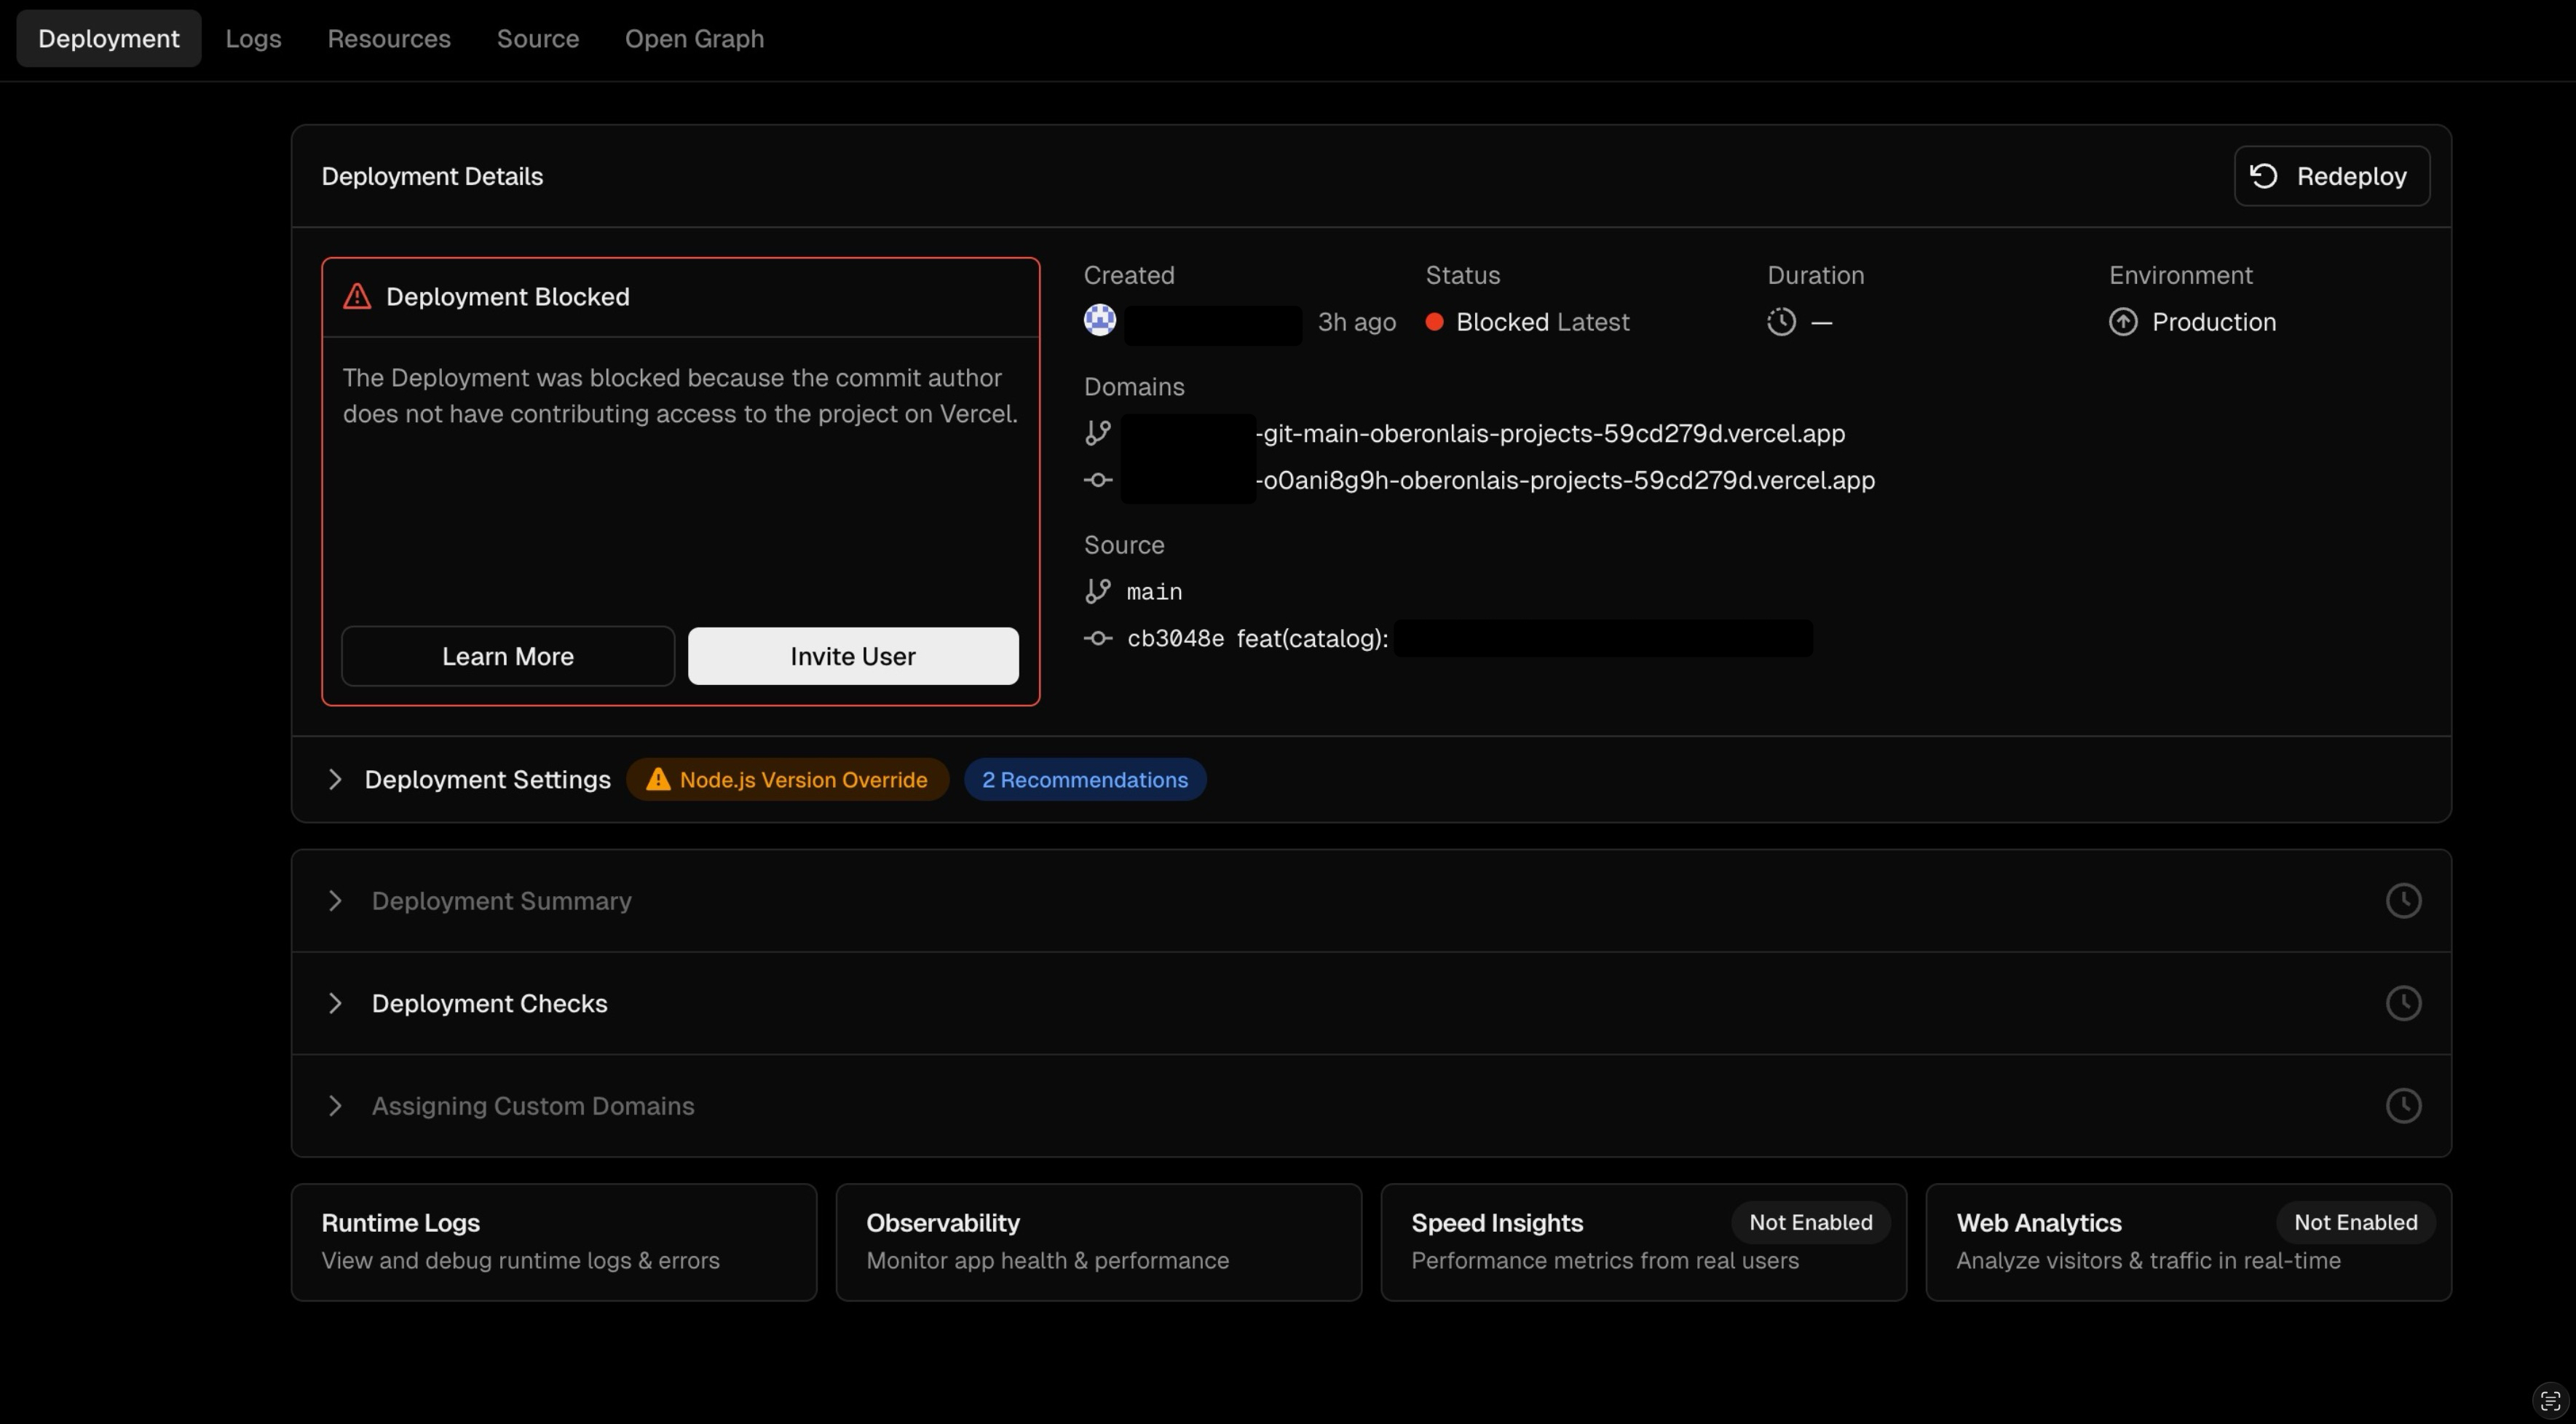
Task: Click the clock icon on Deployment Summary row
Action: (x=2404, y=900)
